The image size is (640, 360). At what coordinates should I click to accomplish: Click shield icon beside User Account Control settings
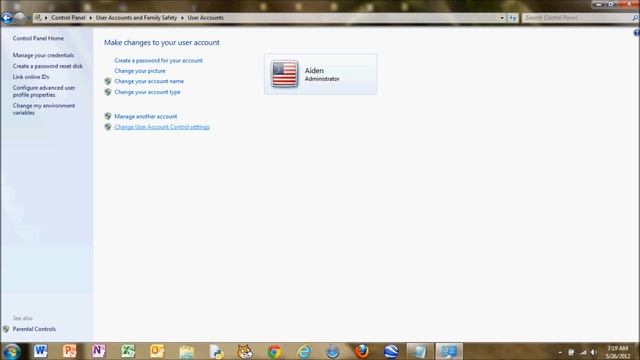[108, 127]
